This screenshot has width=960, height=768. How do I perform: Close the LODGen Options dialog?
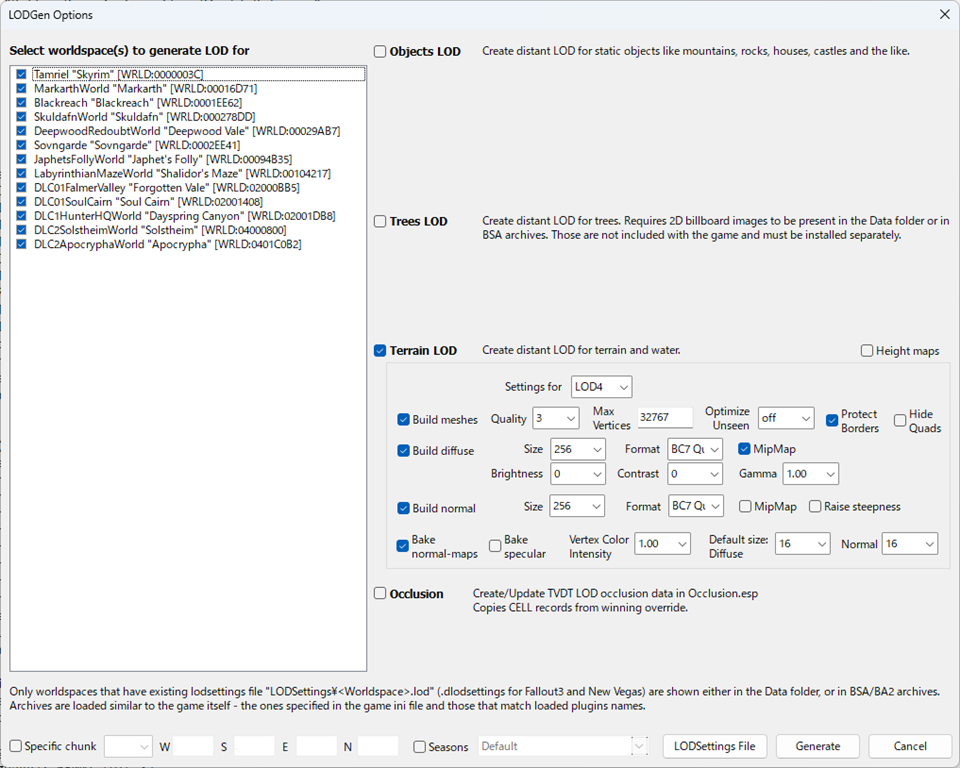tap(945, 14)
